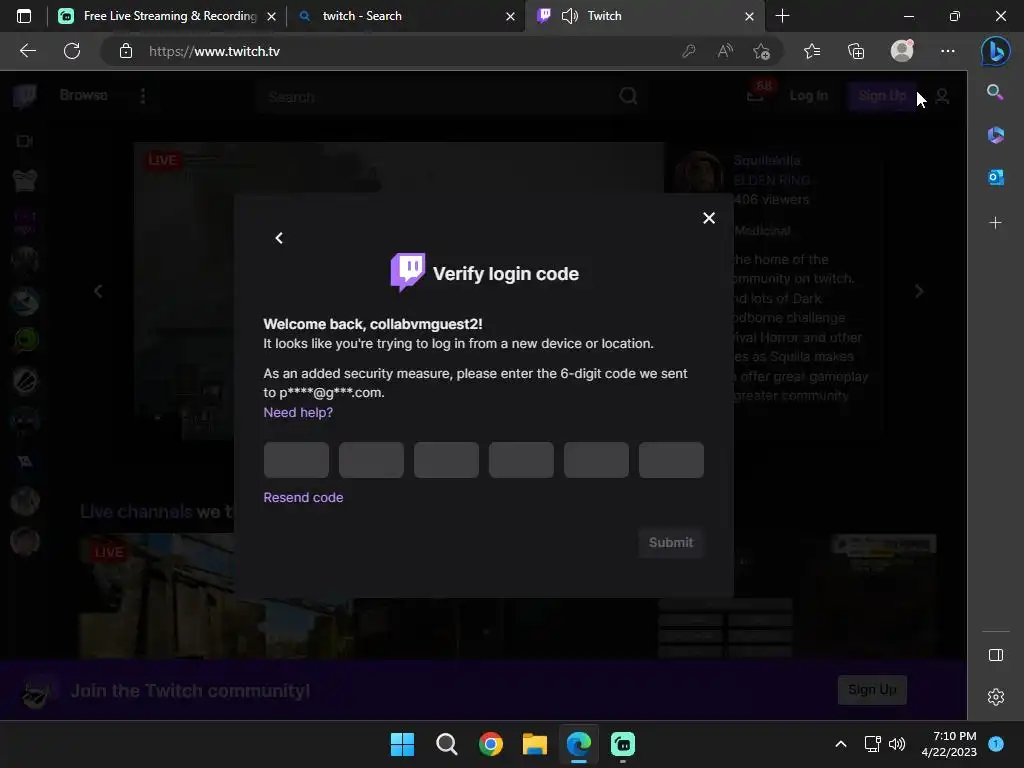Close the Free Live Streaming & Recording tab
This screenshot has height=768, width=1024.
271,16
